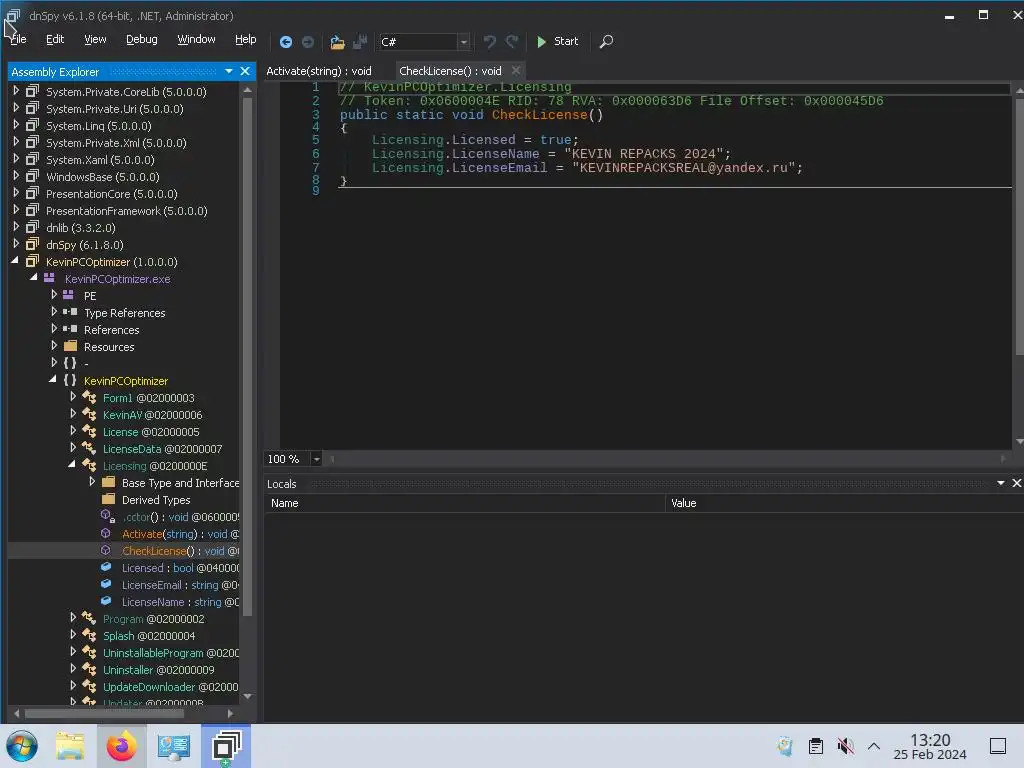Close the CheckLicense() : void tab
1024x768 pixels.
click(516, 70)
